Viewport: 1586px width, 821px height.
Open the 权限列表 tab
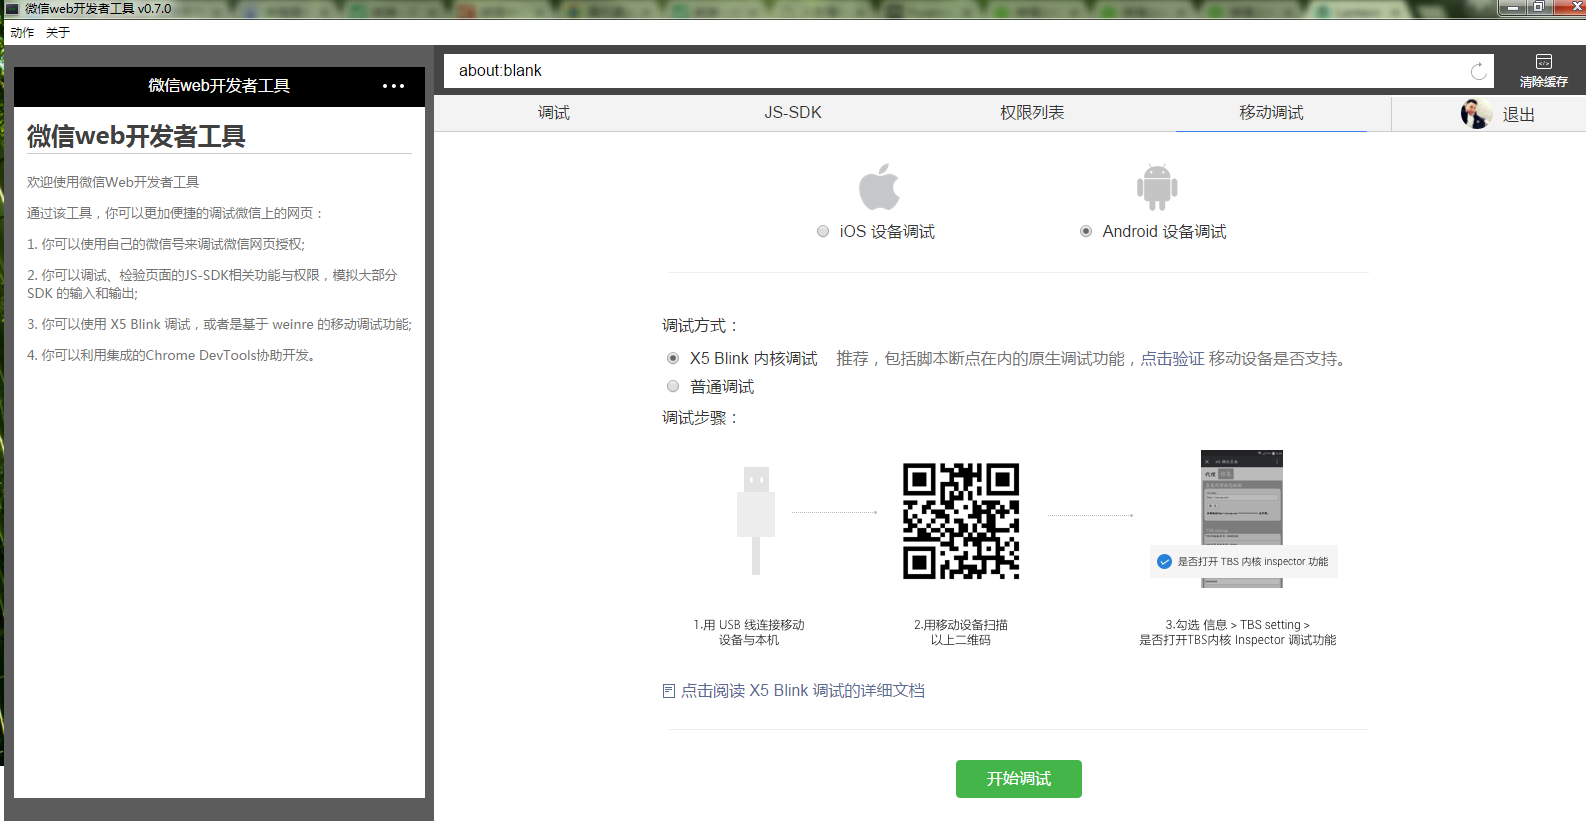pos(1032,113)
